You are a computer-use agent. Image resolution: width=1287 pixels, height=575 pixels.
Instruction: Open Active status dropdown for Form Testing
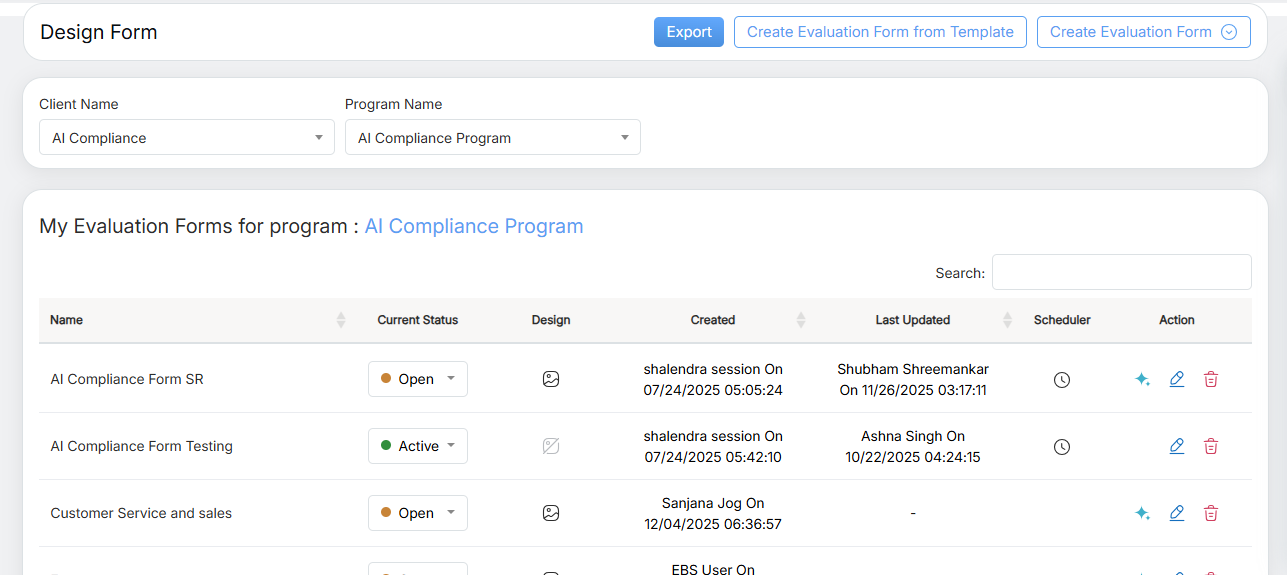pos(418,446)
